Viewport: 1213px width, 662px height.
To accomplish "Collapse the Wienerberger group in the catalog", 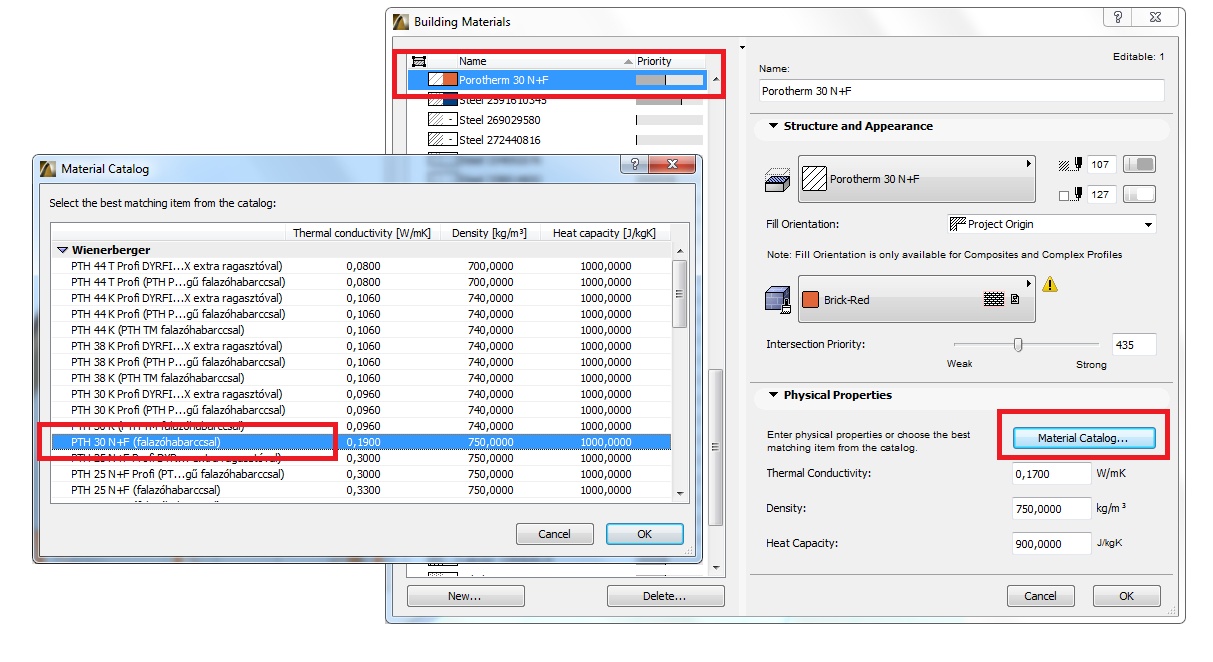I will 62,250.
